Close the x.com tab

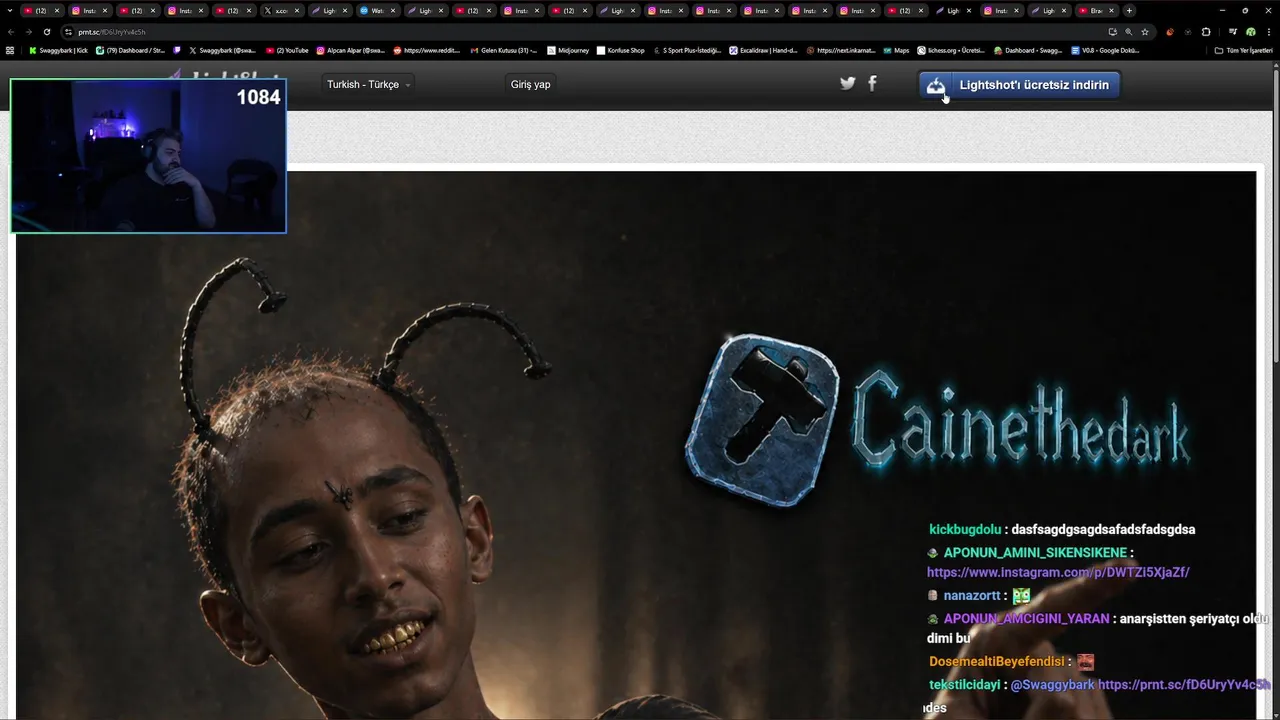pyautogui.click(x=297, y=11)
